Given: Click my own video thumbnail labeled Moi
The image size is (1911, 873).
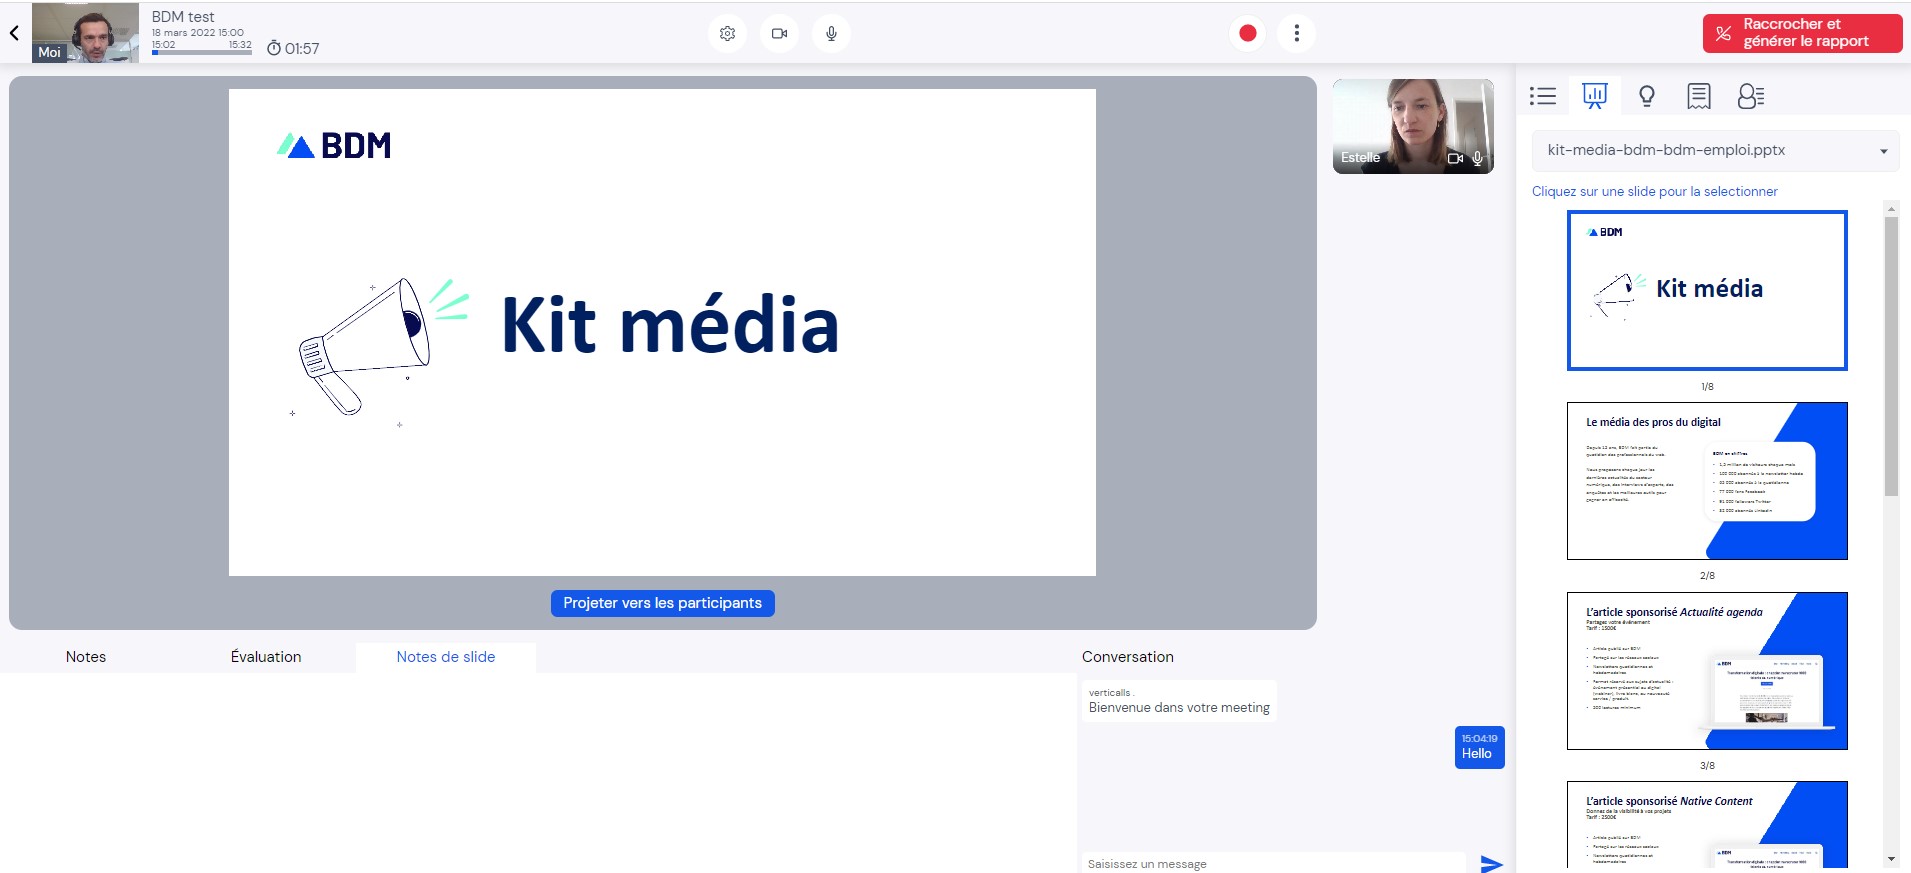Looking at the screenshot, I should pos(85,33).
